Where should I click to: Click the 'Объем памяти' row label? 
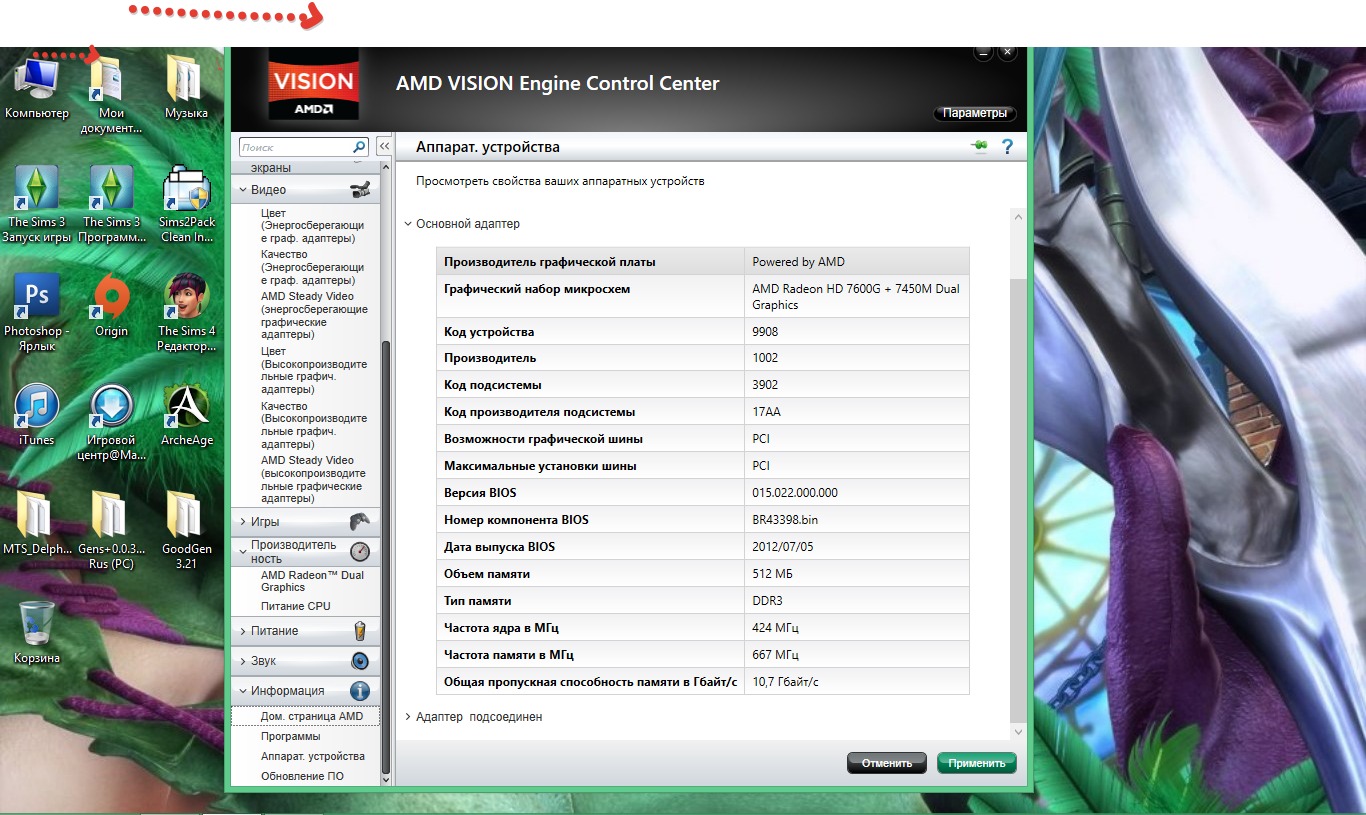coord(487,574)
